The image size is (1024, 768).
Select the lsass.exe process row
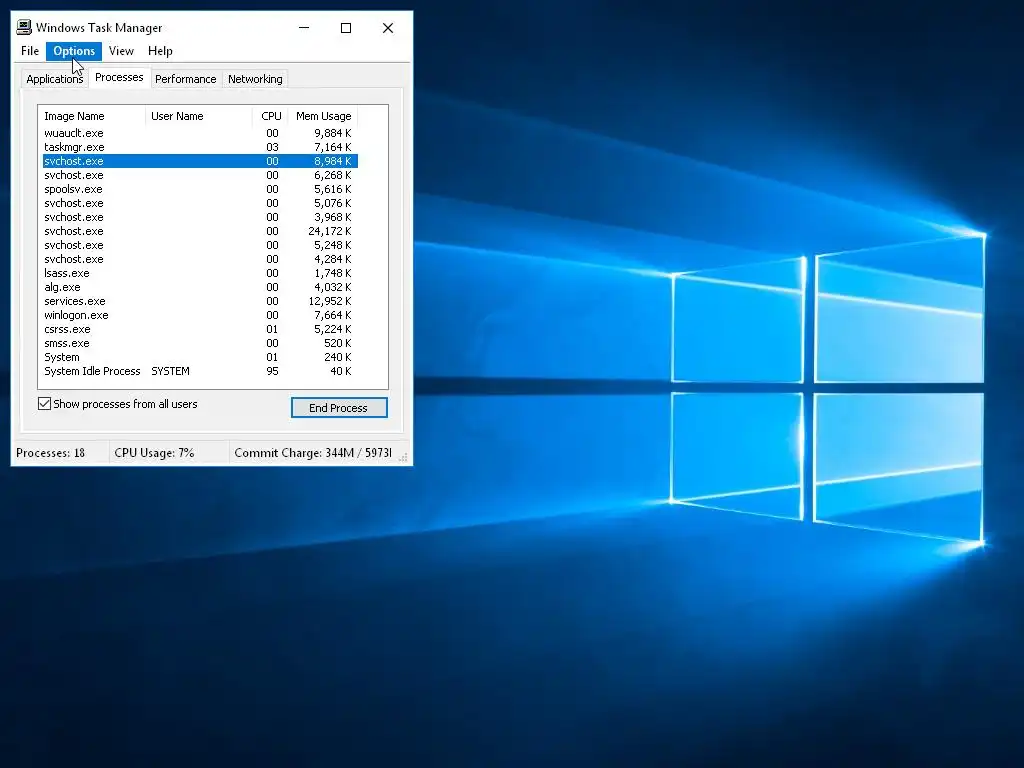click(198, 273)
